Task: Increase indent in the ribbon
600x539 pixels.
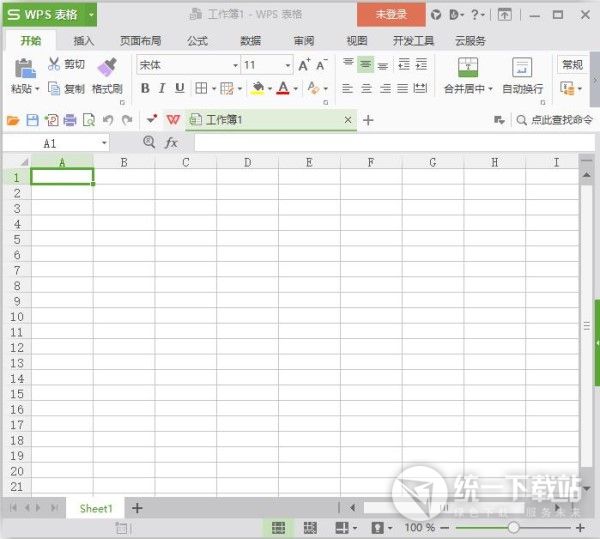Action: tap(421, 64)
